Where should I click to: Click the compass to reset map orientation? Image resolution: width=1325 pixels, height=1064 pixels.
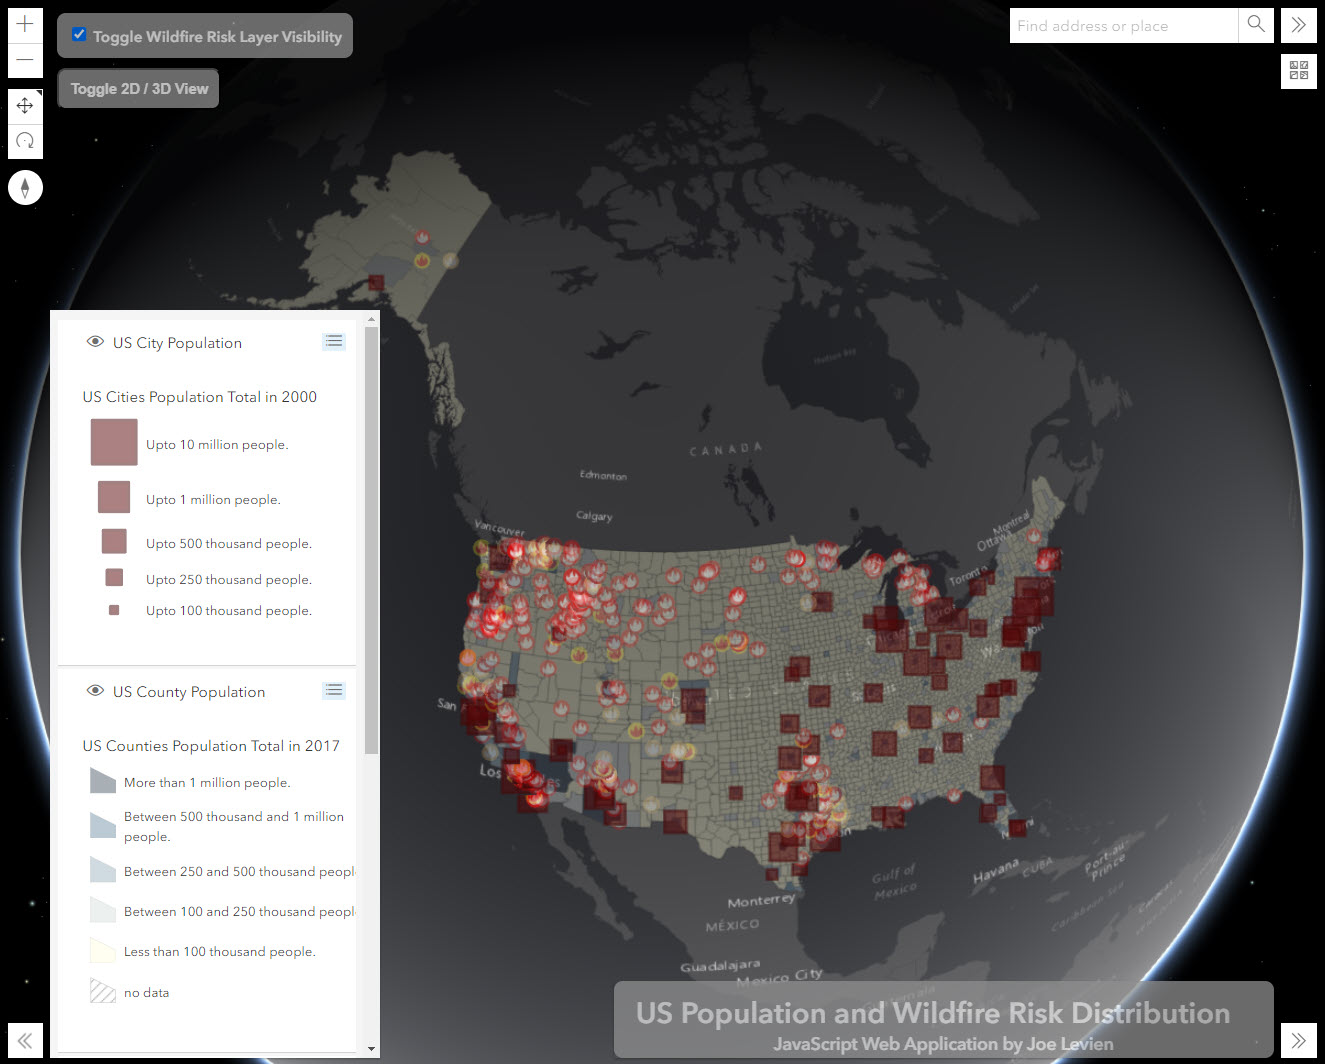pos(25,187)
